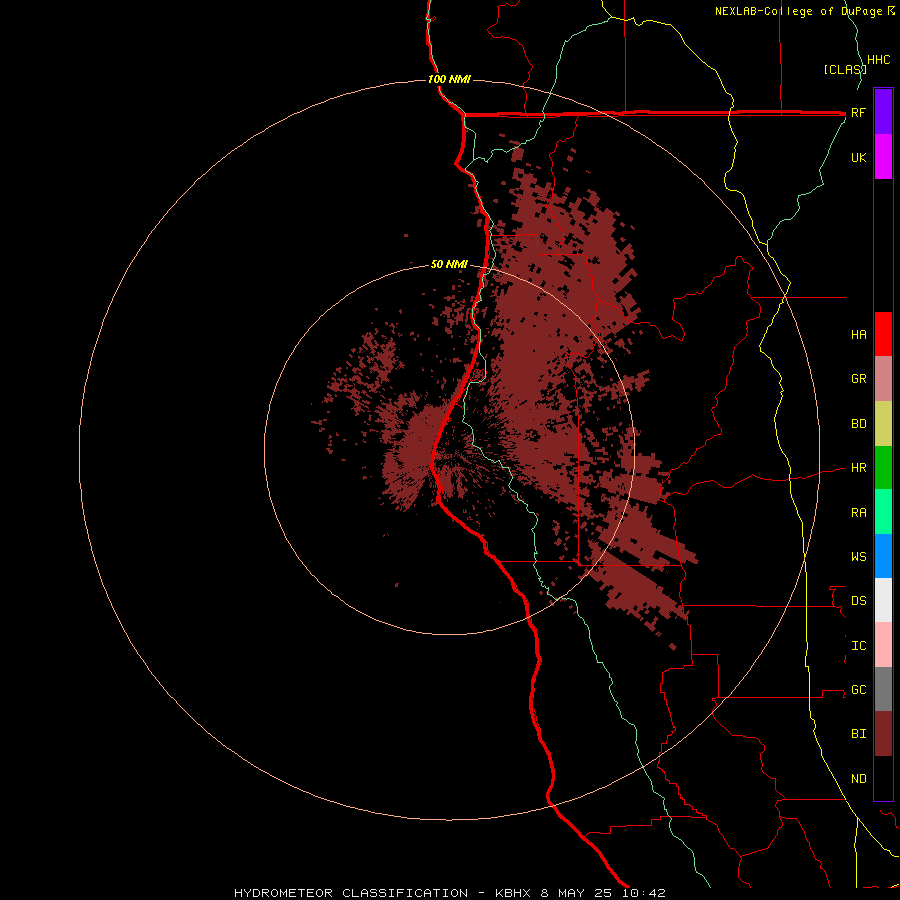Click the GC gray legend swatch
The width and height of the screenshot is (900, 900).
tap(883, 689)
